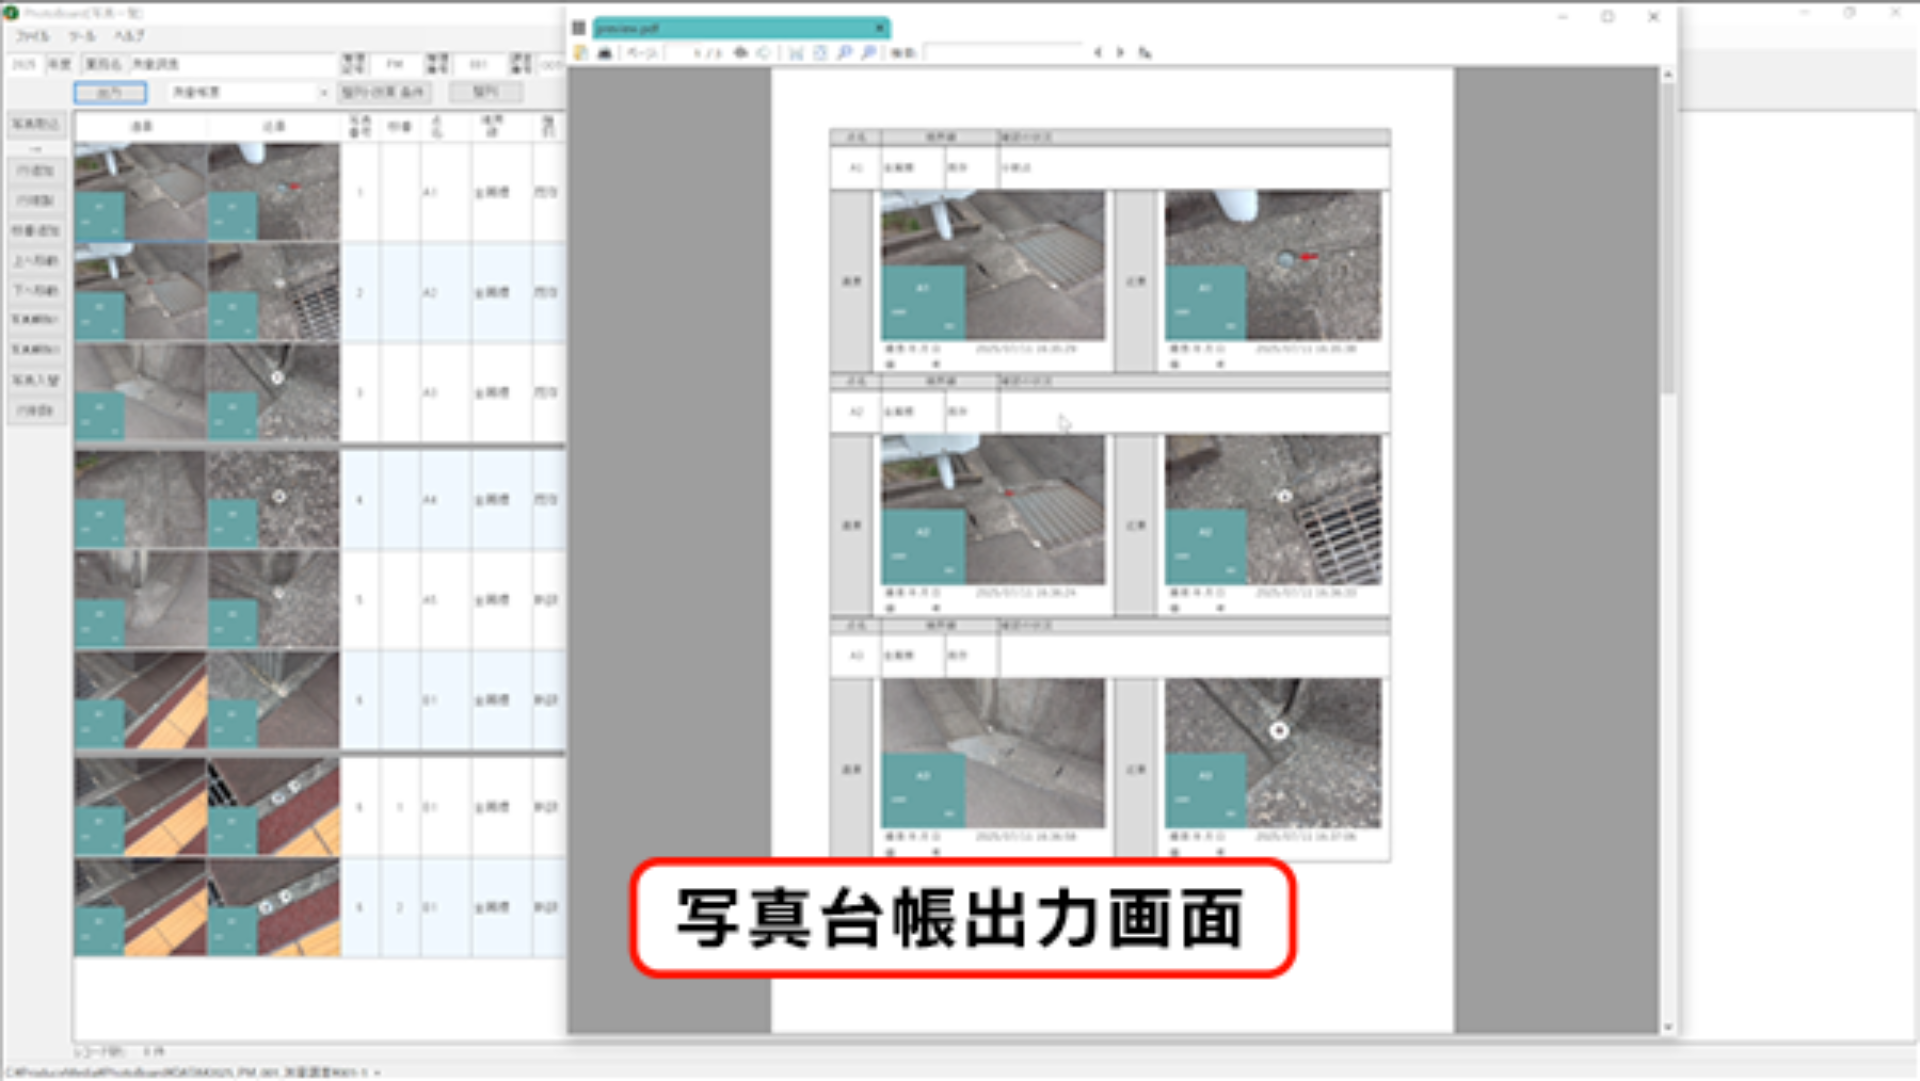Click photo number 3 cell in the table
1920x1081 pixels.
[x=360, y=393]
